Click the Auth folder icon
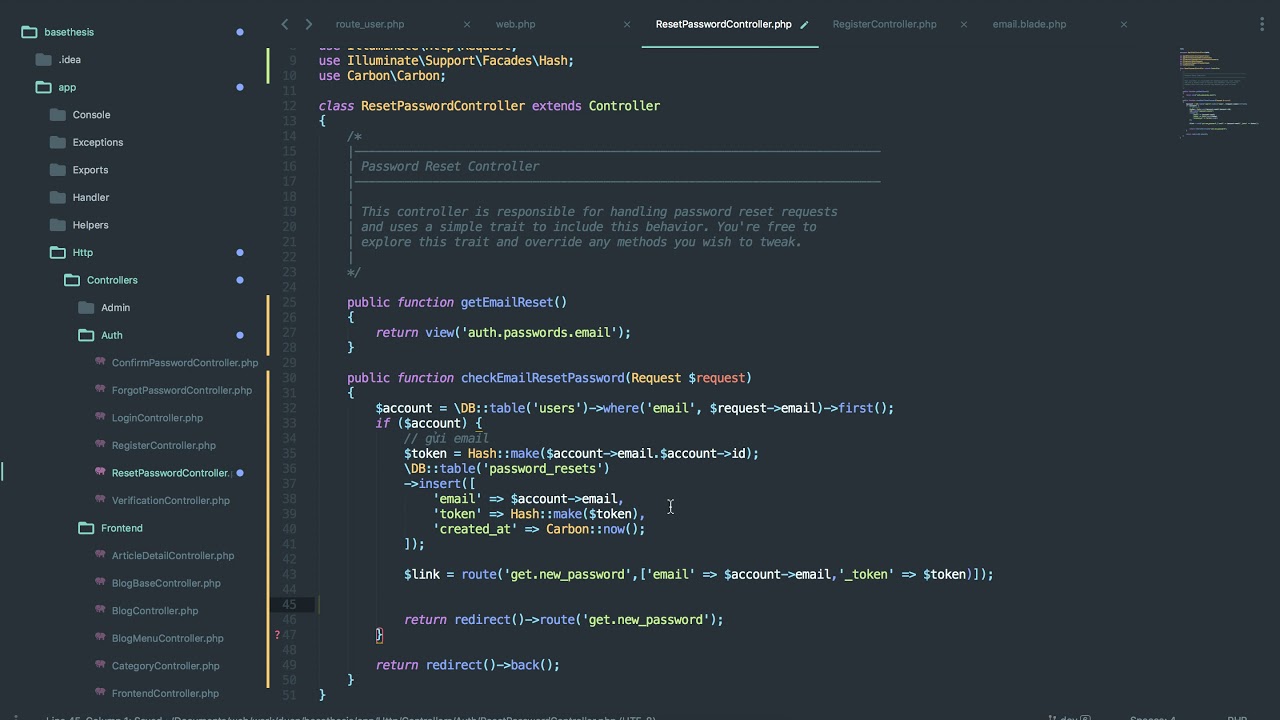The width and height of the screenshot is (1280, 720). click(x=86, y=335)
